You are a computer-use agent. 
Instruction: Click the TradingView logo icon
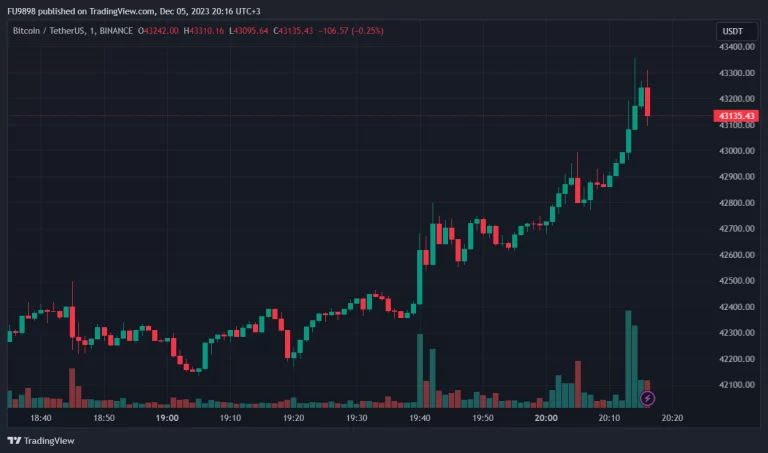tap(15, 441)
